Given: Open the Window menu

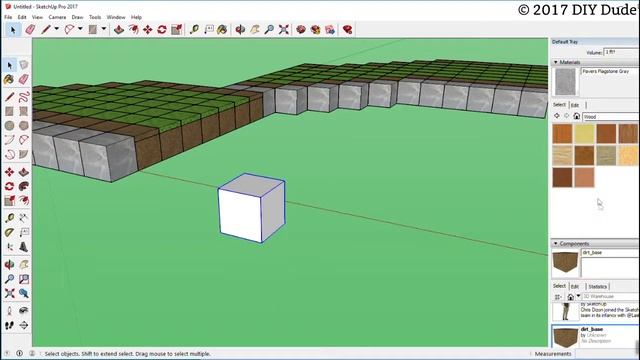Looking at the screenshot, I should pyautogui.click(x=116, y=17).
